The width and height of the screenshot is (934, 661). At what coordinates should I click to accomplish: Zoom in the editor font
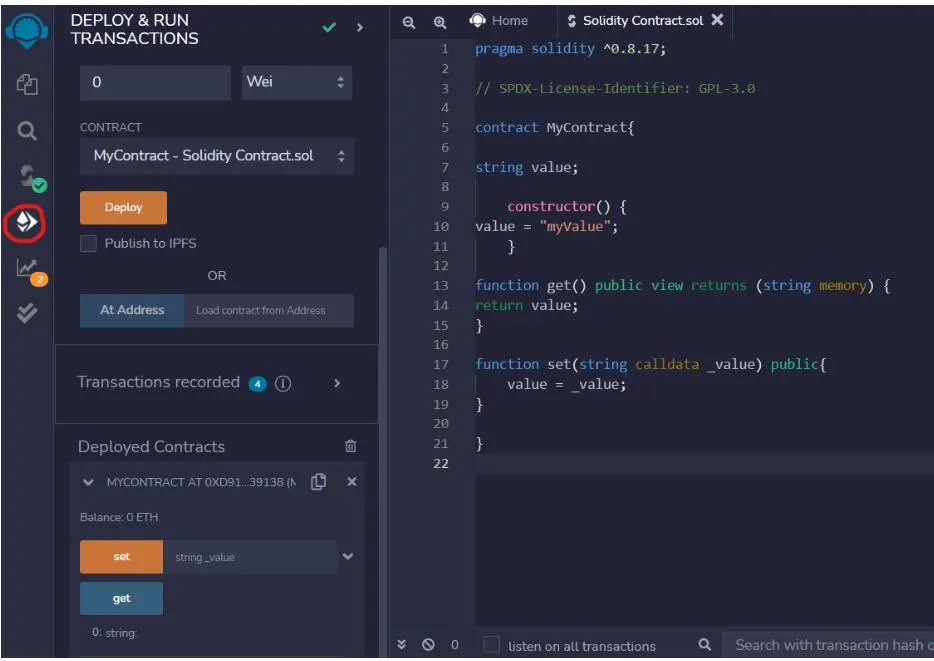[440, 23]
